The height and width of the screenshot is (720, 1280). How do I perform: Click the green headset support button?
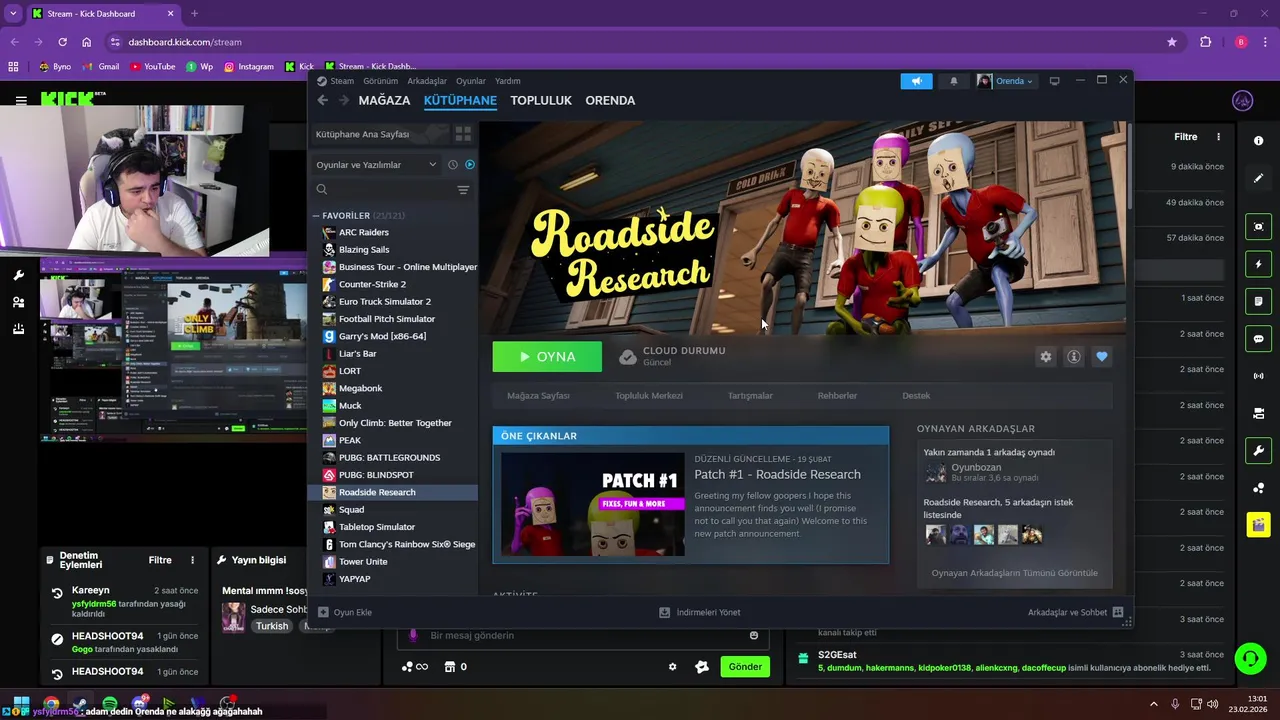(1250, 658)
